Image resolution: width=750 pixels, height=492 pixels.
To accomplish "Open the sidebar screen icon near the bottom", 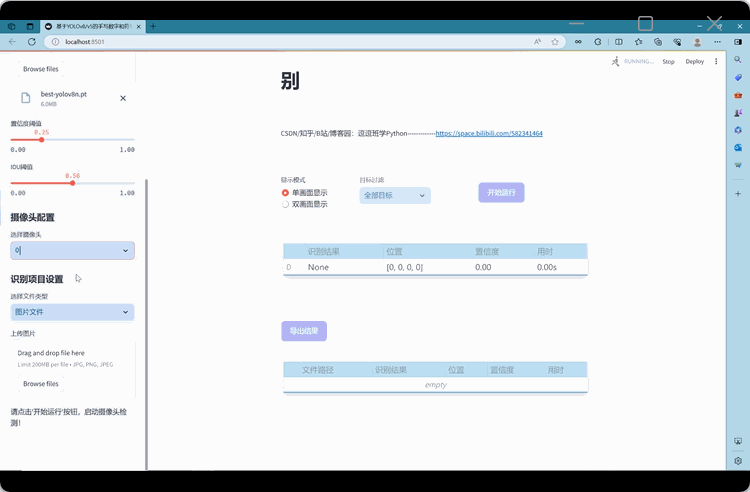I will (x=738, y=441).
